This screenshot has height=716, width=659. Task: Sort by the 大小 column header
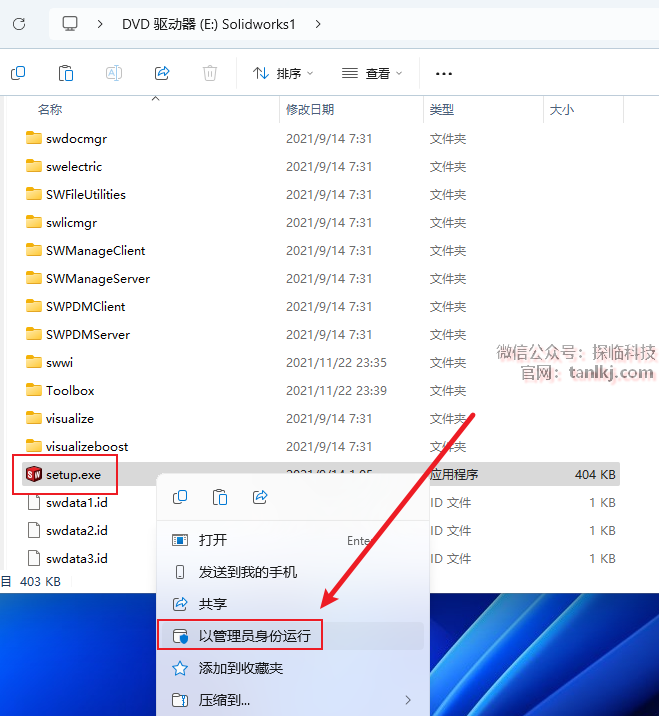click(x=562, y=110)
